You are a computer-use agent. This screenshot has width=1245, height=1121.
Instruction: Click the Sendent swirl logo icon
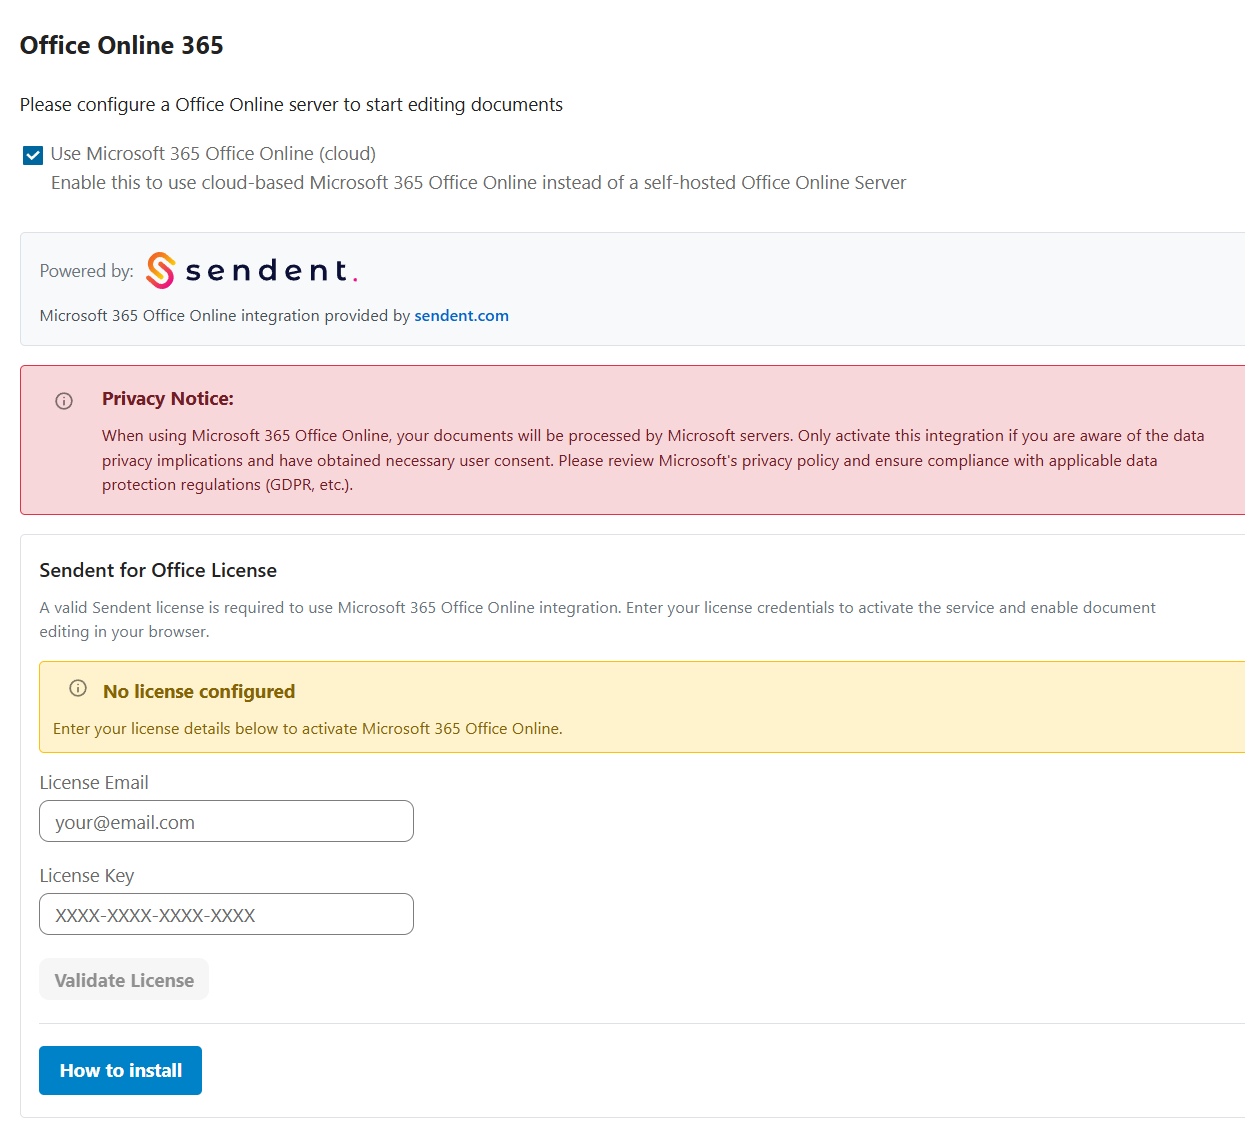coord(160,271)
